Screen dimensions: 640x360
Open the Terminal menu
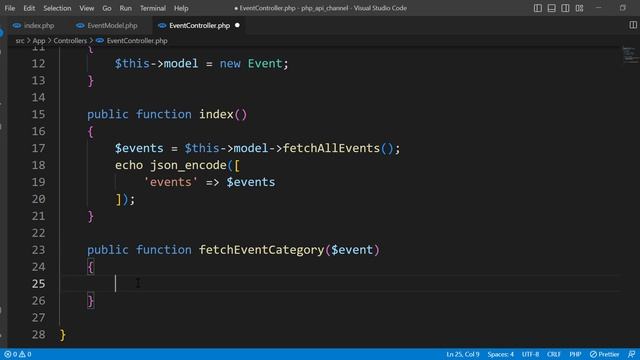(153, 8)
